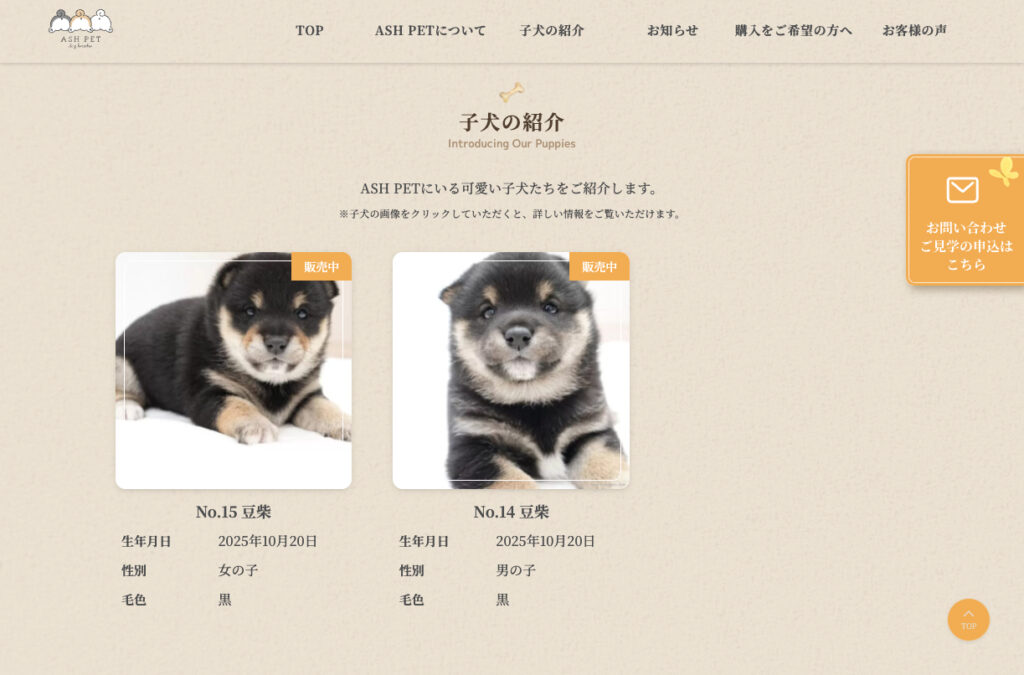Screen dimensions: 1024x675
Task: Click the envelope mail icon
Action: click(x=962, y=190)
